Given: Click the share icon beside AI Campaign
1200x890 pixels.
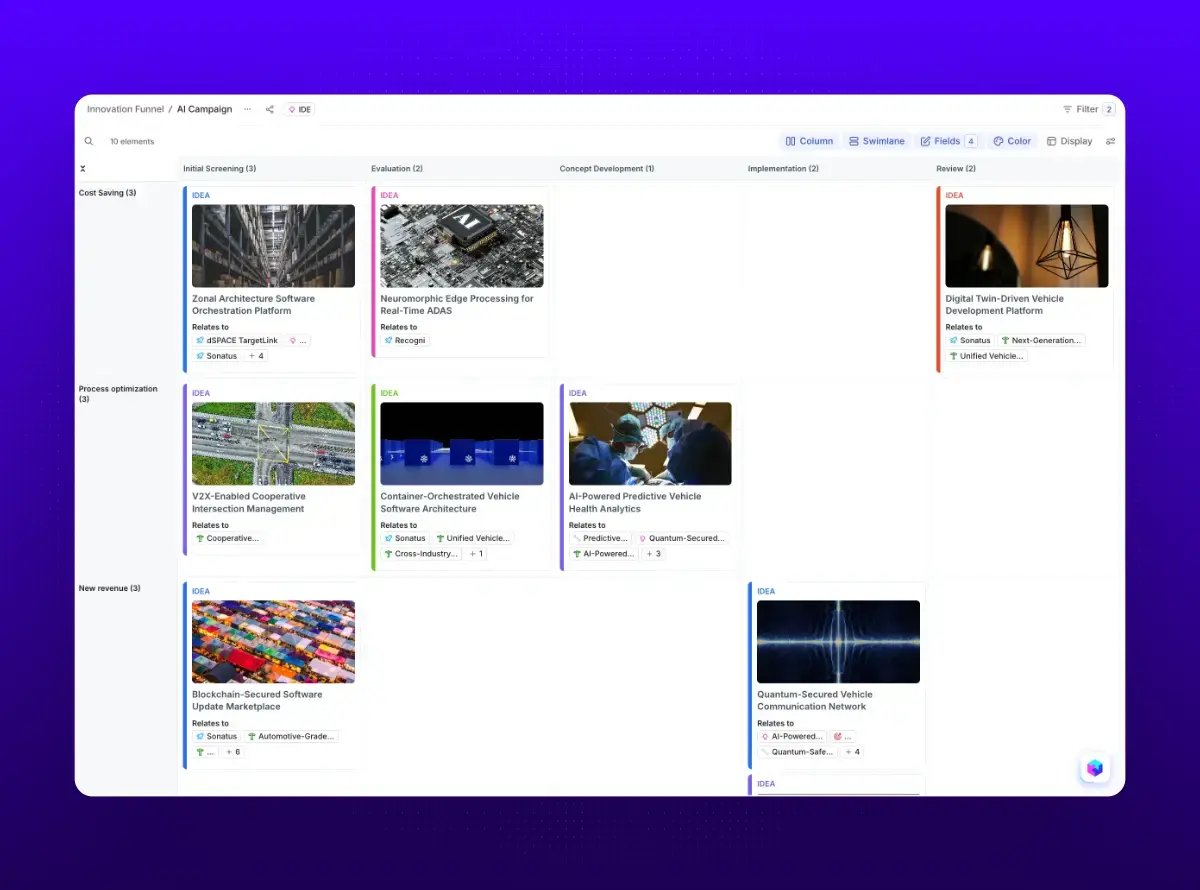Looking at the screenshot, I should tap(268, 109).
